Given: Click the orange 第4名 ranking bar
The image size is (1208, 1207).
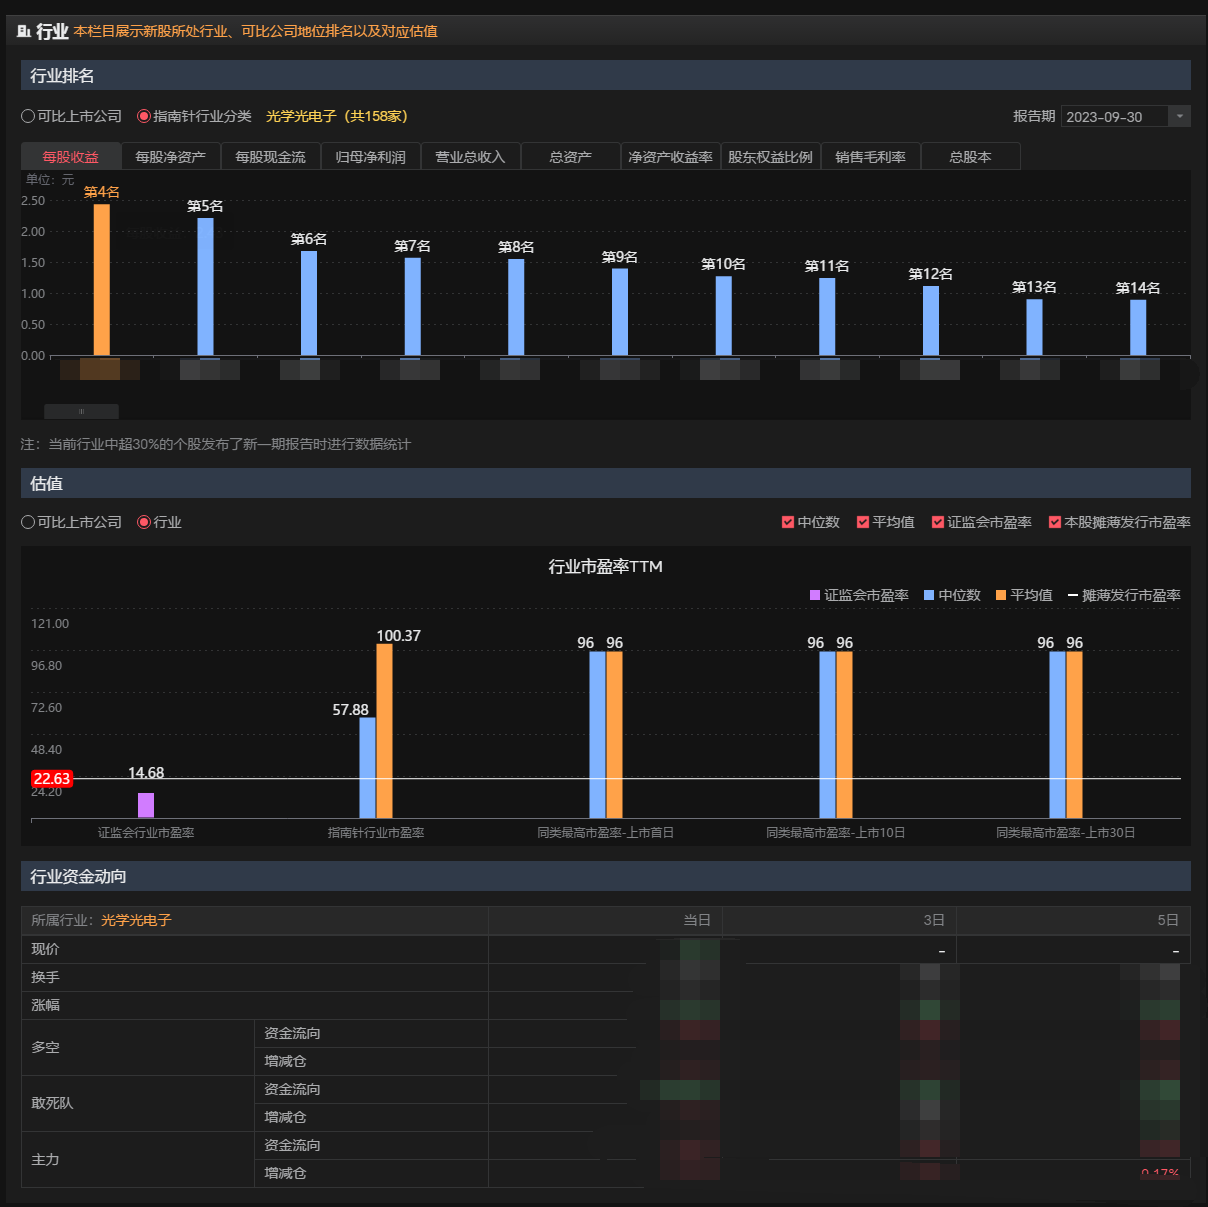Looking at the screenshot, I should coord(102,280).
